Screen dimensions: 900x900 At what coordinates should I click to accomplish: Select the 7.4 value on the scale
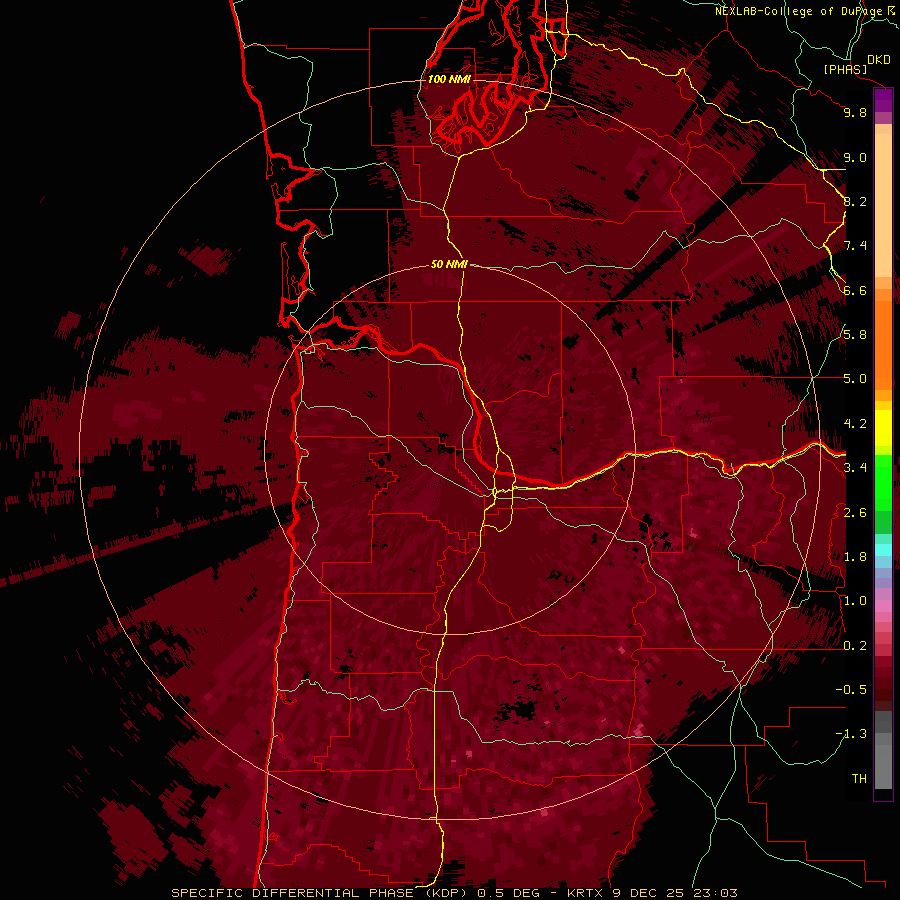(855, 246)
